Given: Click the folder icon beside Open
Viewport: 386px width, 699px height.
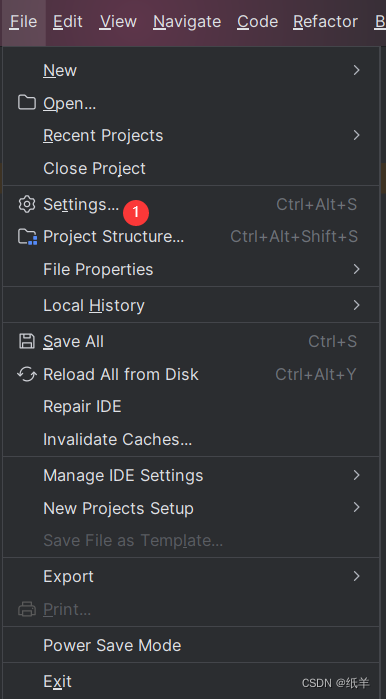Looking at the screenshot, I should click(27, 103).
